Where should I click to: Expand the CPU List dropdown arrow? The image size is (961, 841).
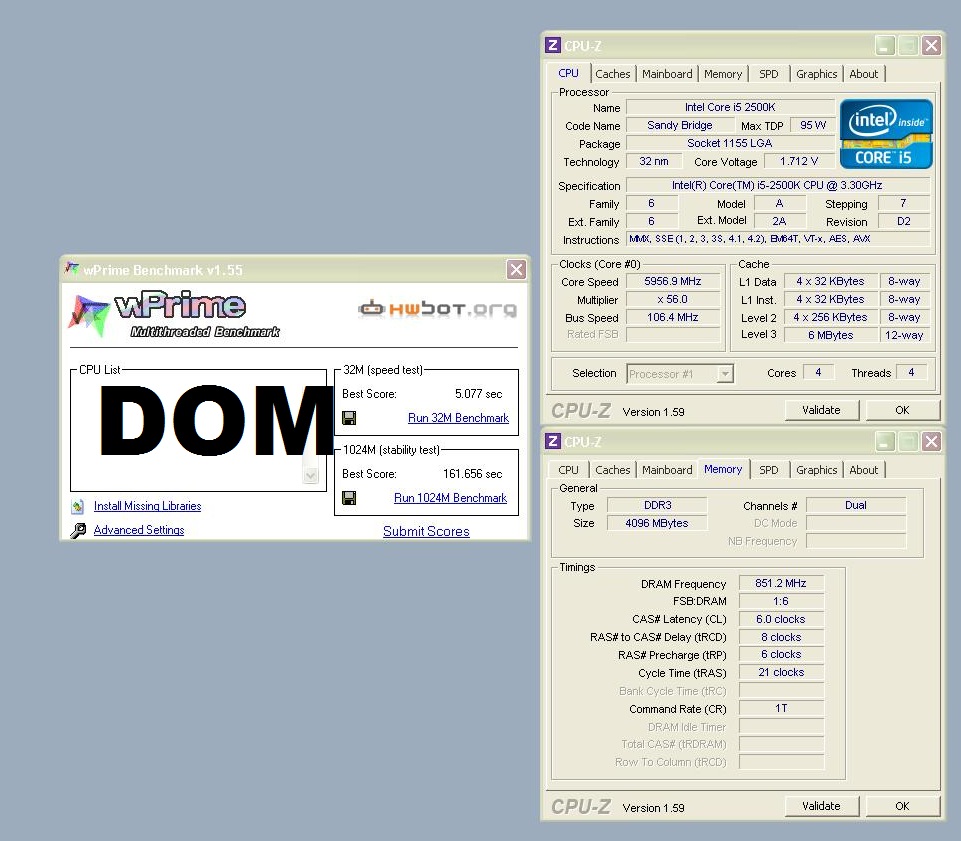click(x=311, y=476)
